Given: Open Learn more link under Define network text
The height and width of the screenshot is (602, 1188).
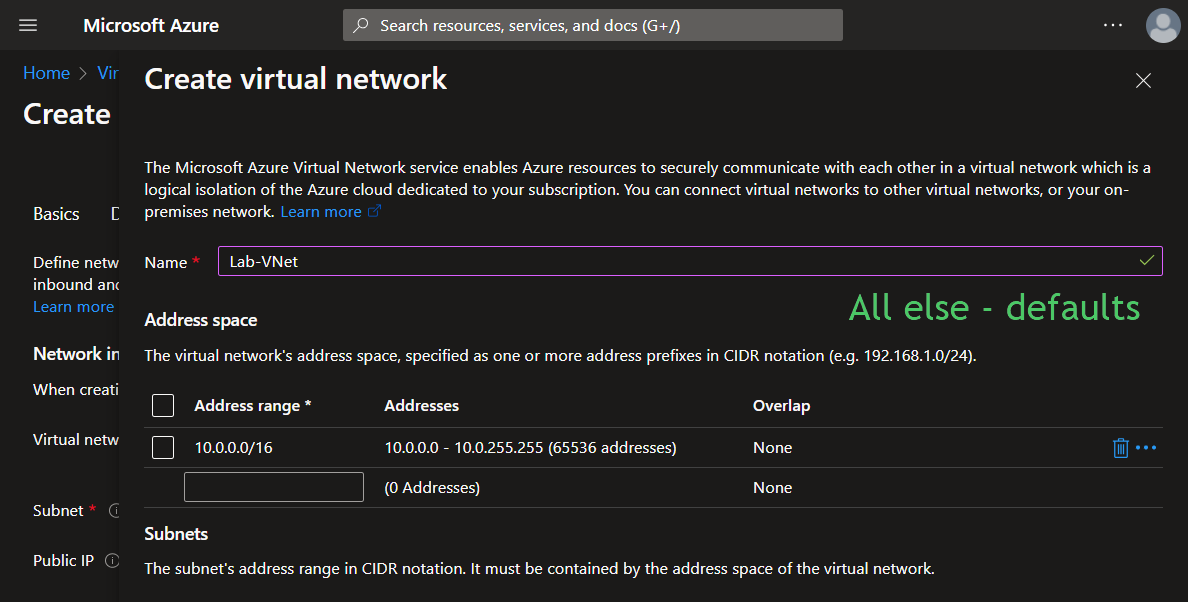Looking at the screenshot, I should (73, 307).
